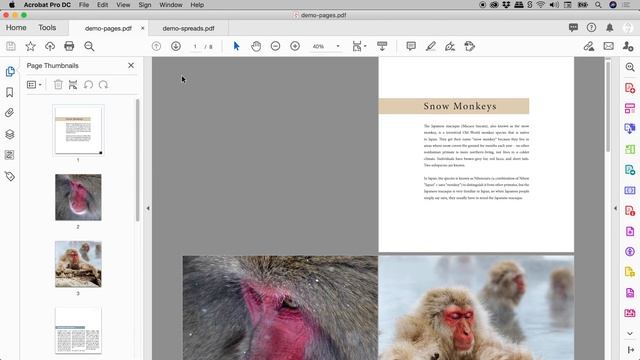
Task: Open the chat messages icon
Action: (x=573, y=27)
